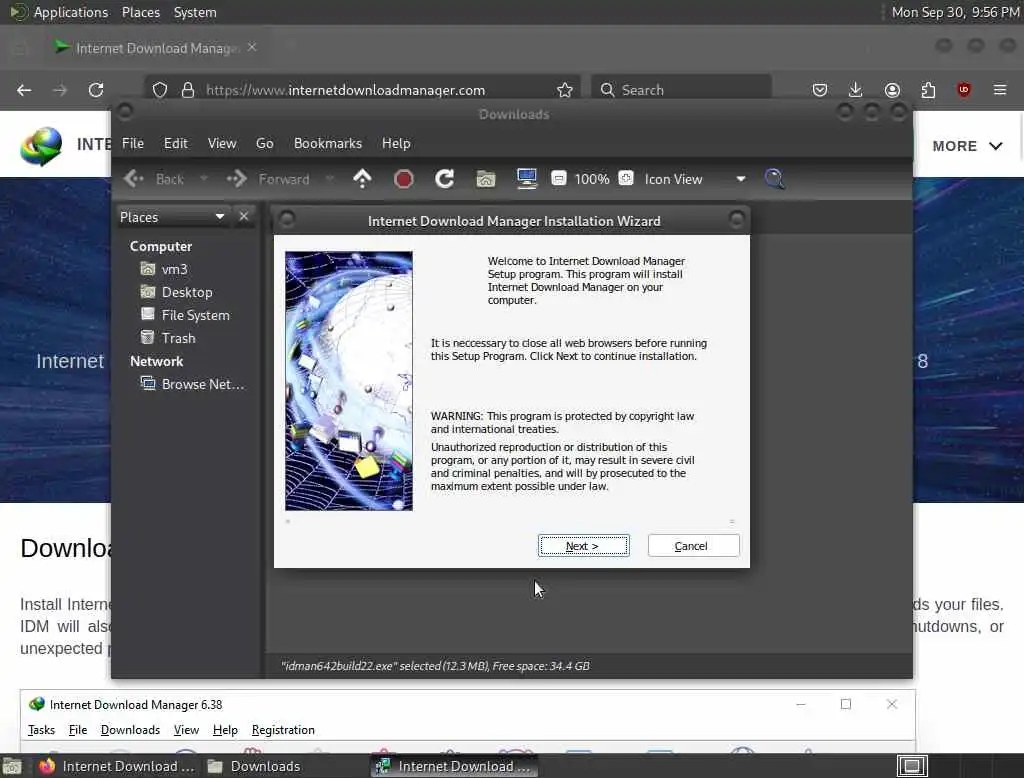Screen dimensions: 1024x778
Task: Click the Firefox forward arrow
Action: (x=60, y=90)
